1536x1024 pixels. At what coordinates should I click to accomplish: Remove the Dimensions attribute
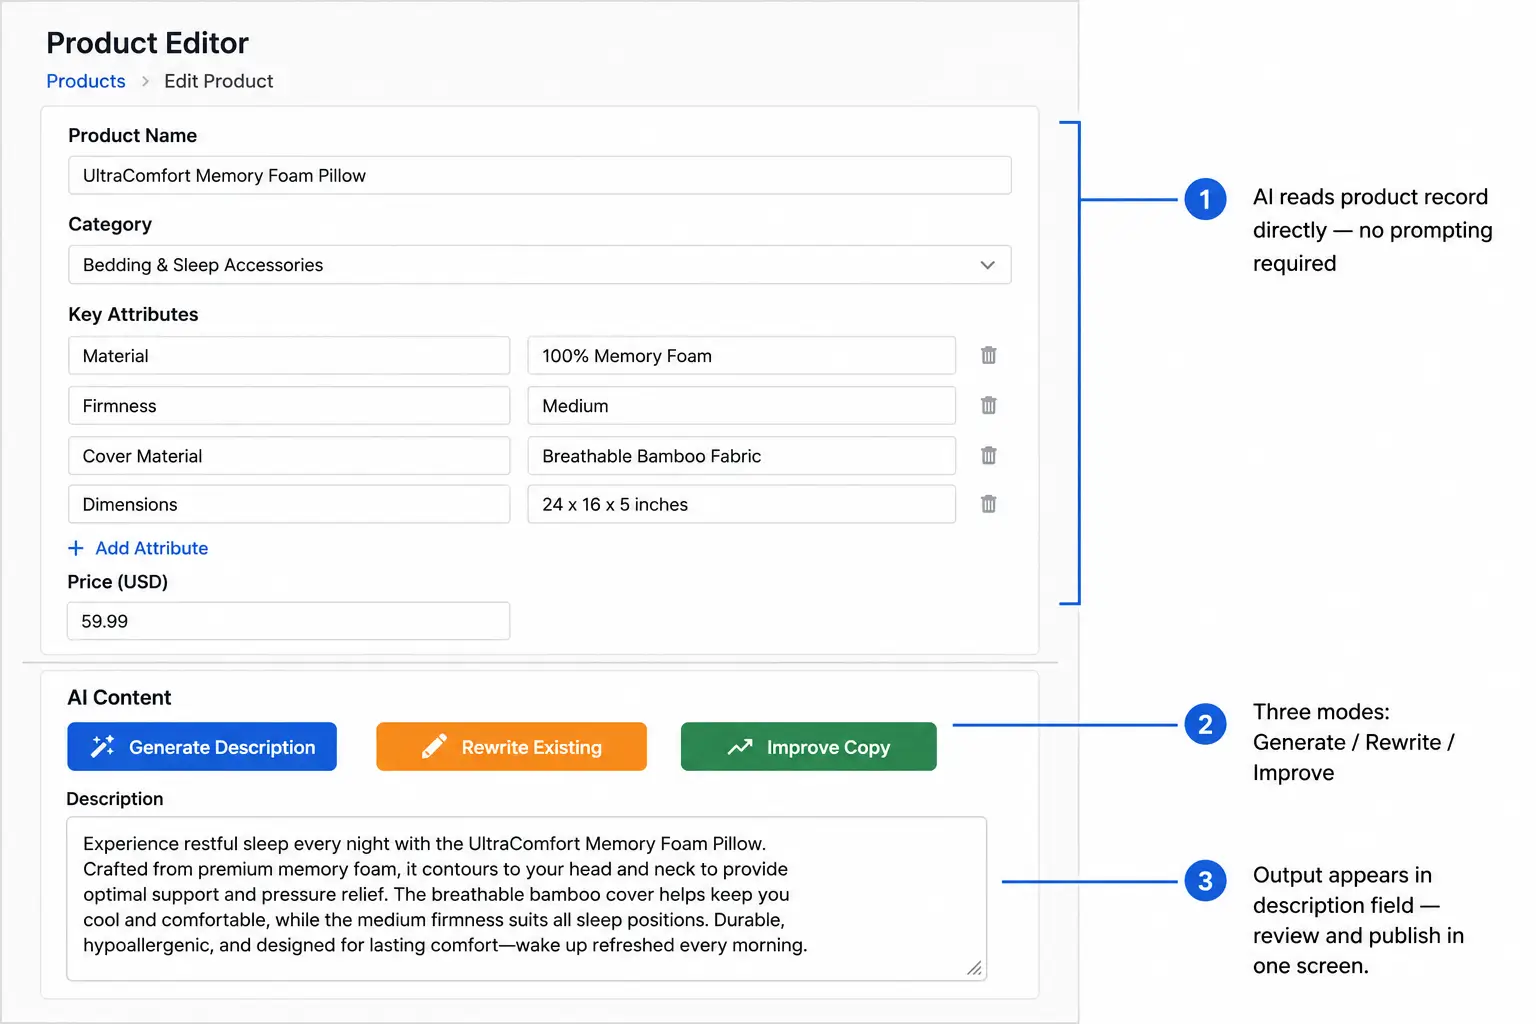coord(988,504)
